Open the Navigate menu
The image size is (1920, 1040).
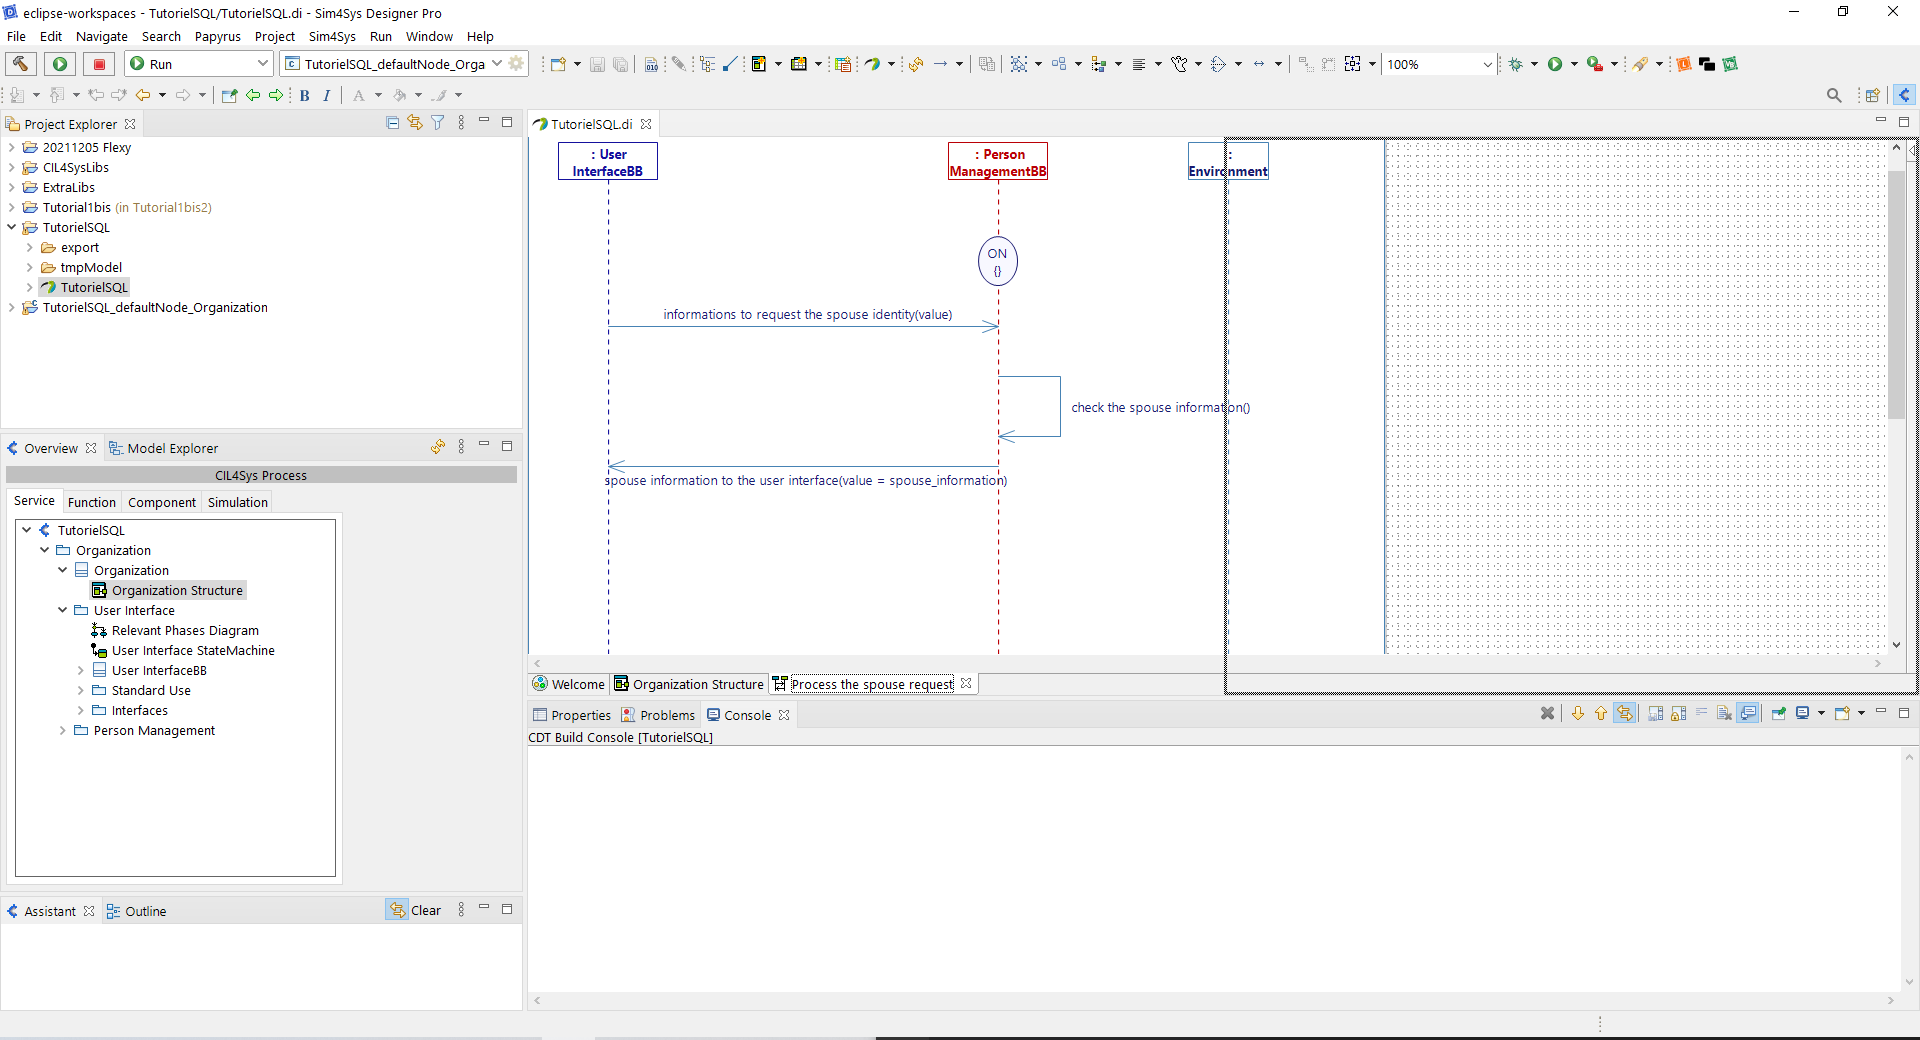click(x=102, y=36)
